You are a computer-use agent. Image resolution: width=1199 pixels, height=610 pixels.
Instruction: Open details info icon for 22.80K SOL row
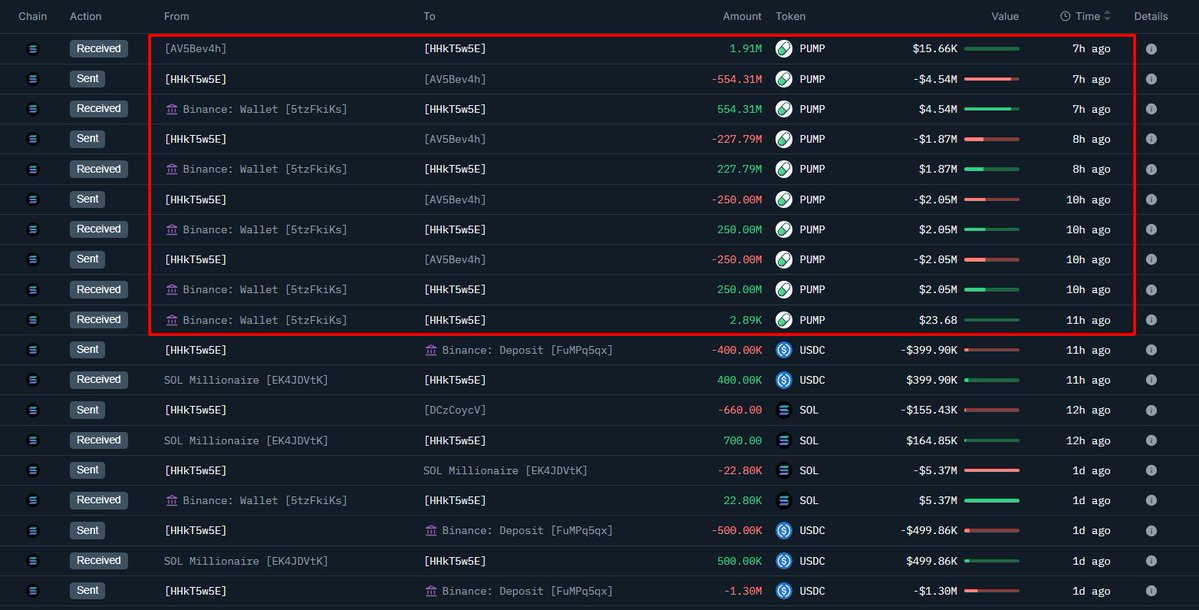click(x=1151, y=501)
